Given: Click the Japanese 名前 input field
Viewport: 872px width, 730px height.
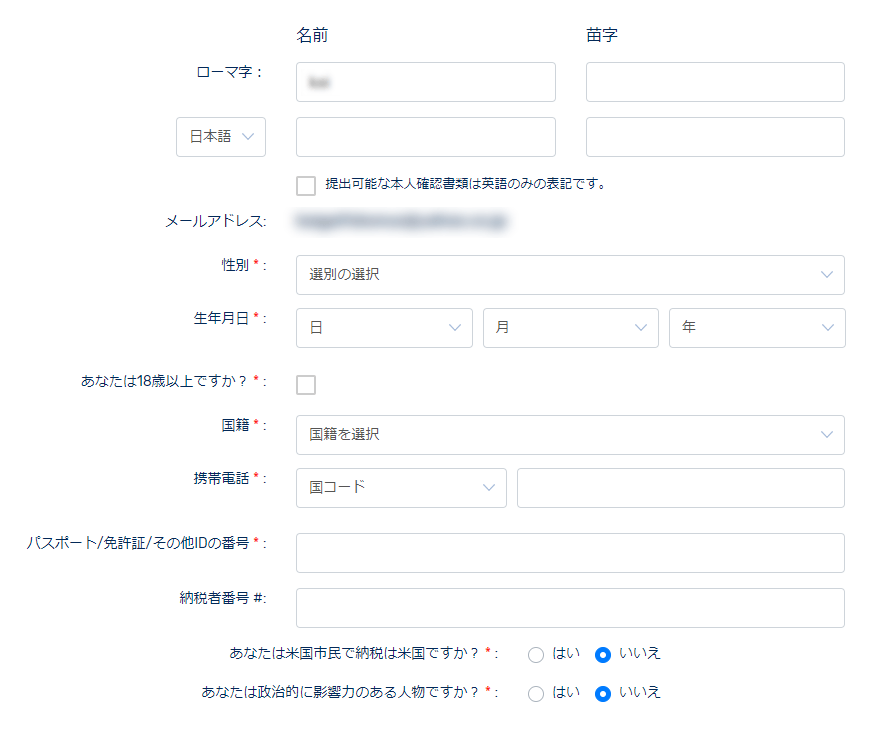Looking at the screenshot, I should point(425,137).
